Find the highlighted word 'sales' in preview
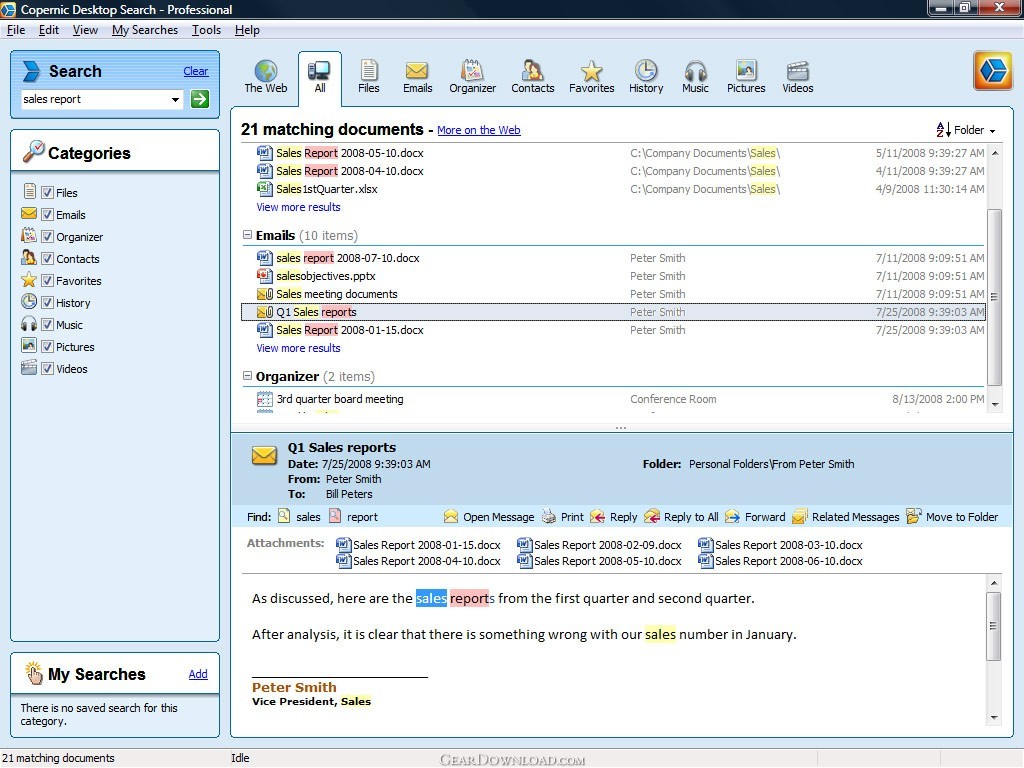1024x768 pixels. (299, 517)
